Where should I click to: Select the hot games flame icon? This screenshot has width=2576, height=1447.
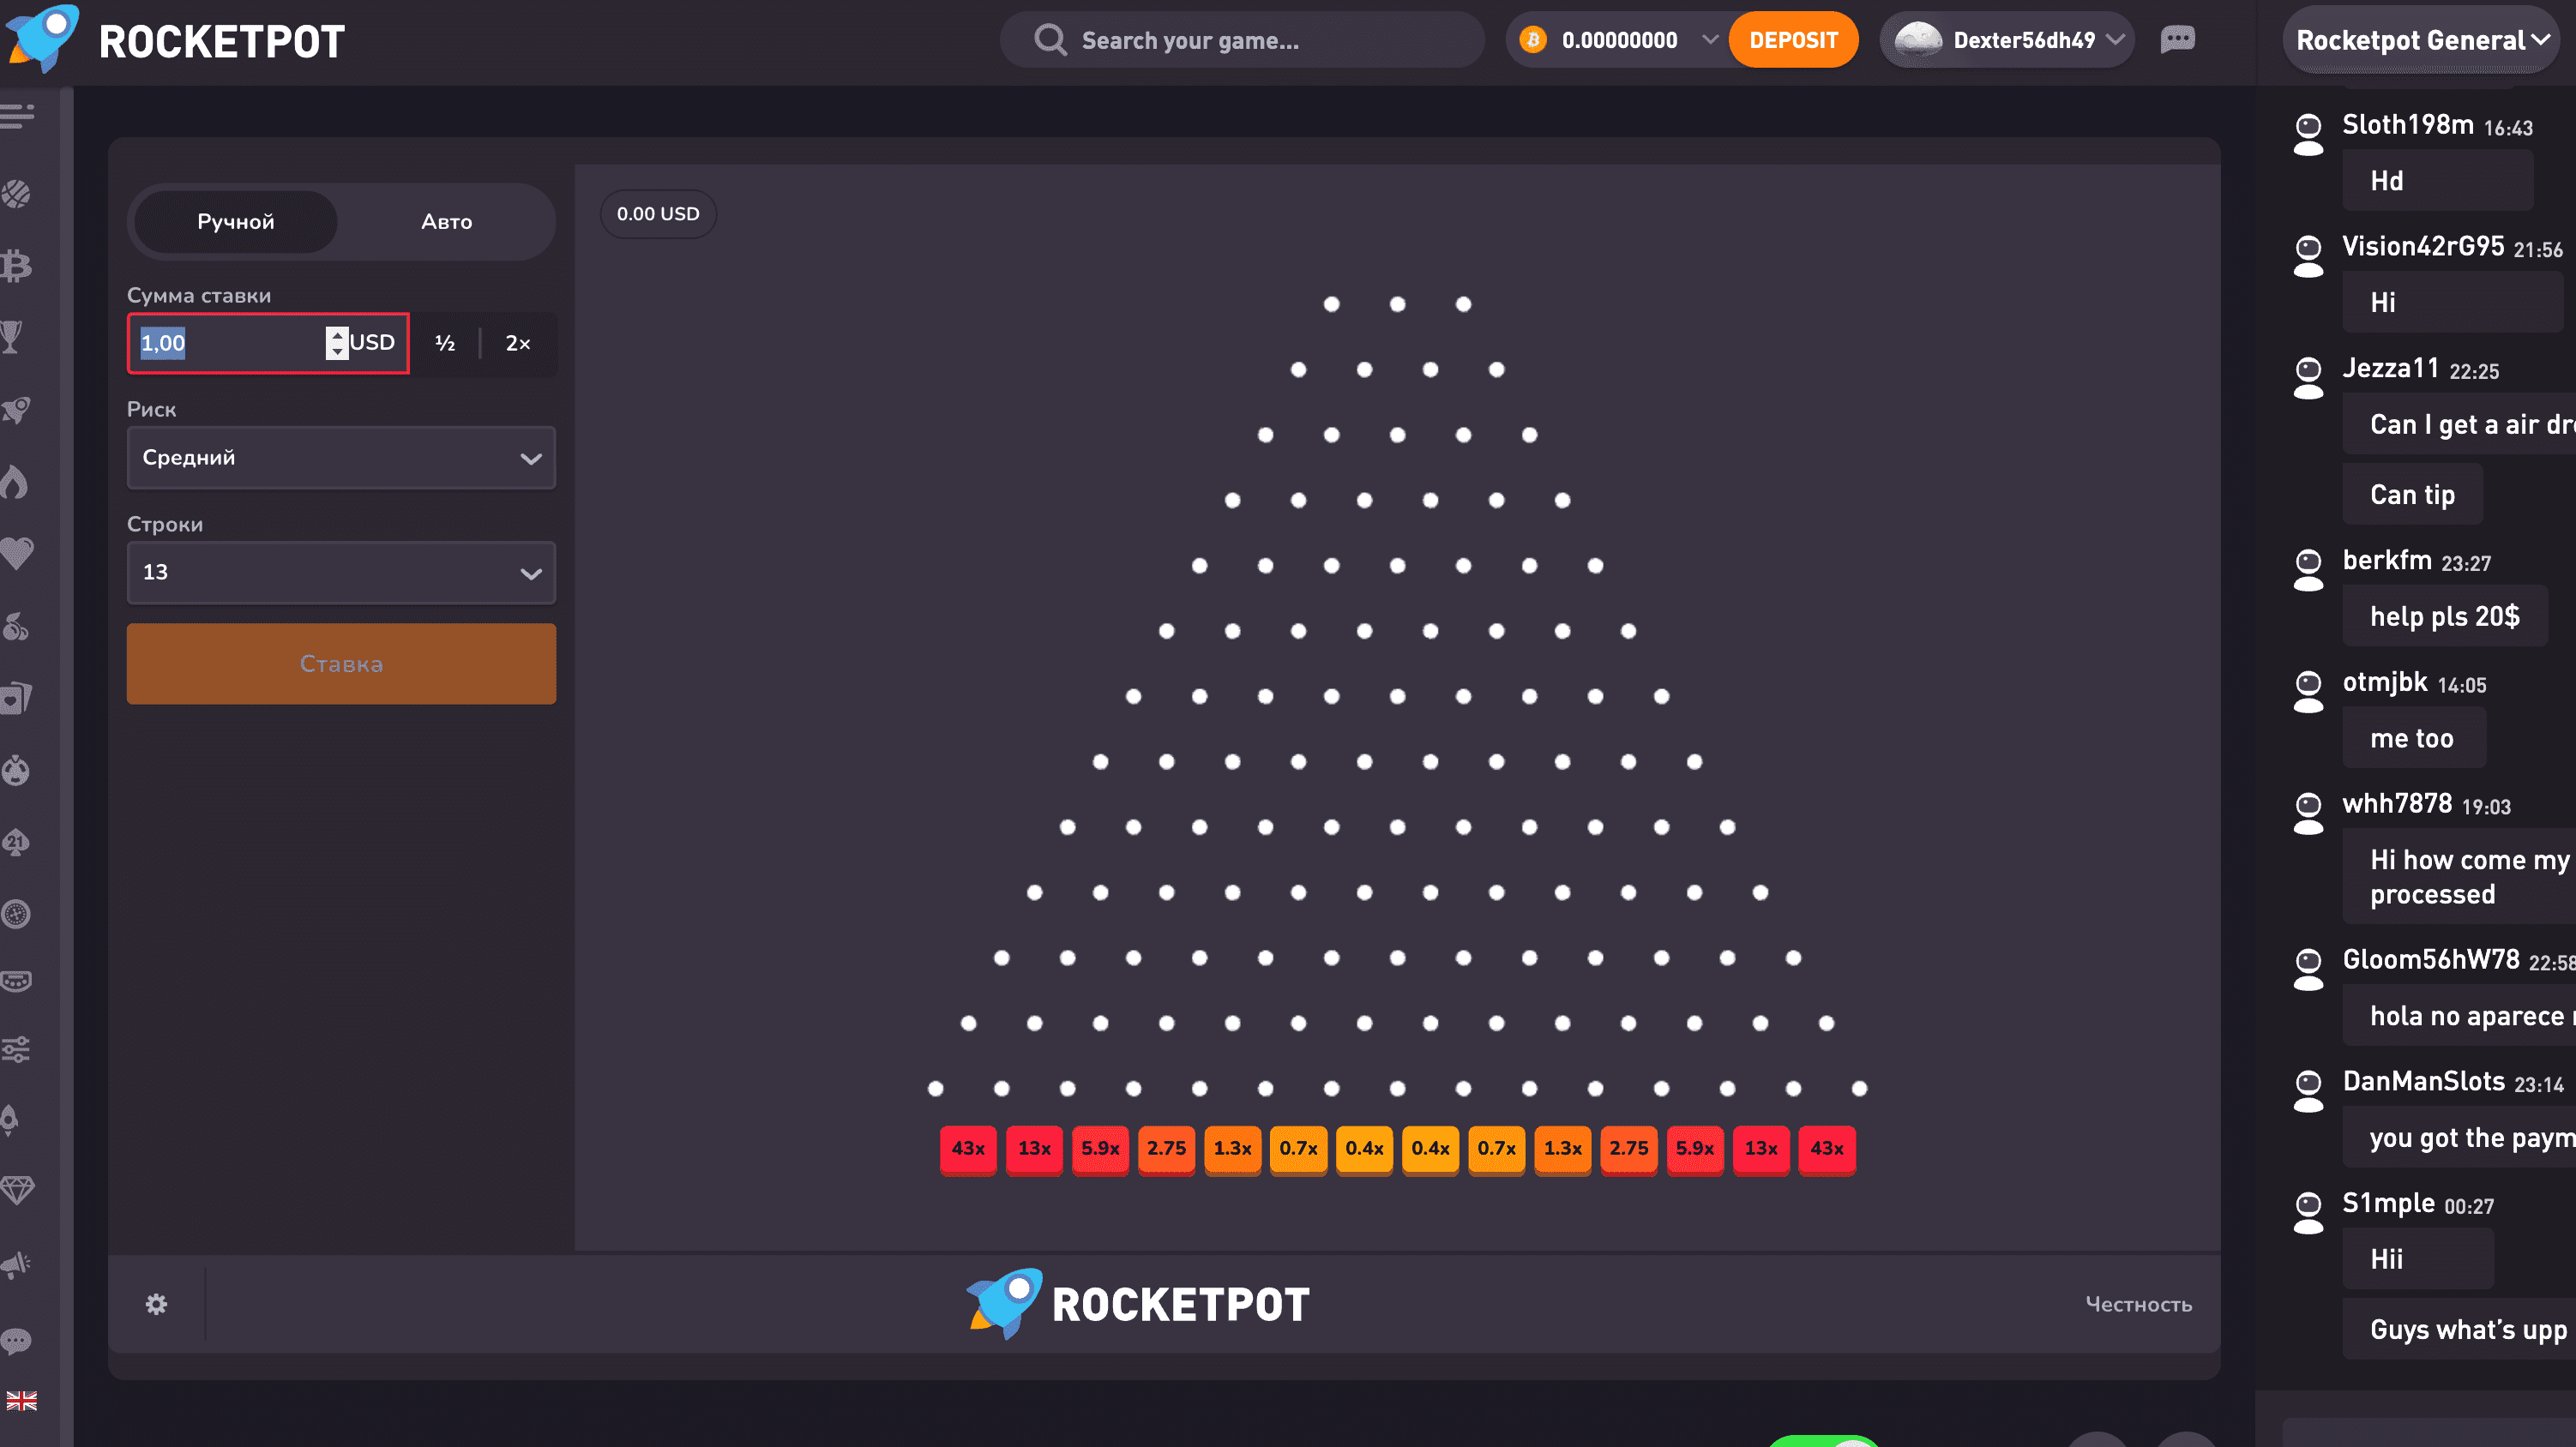tap(18, 481)
